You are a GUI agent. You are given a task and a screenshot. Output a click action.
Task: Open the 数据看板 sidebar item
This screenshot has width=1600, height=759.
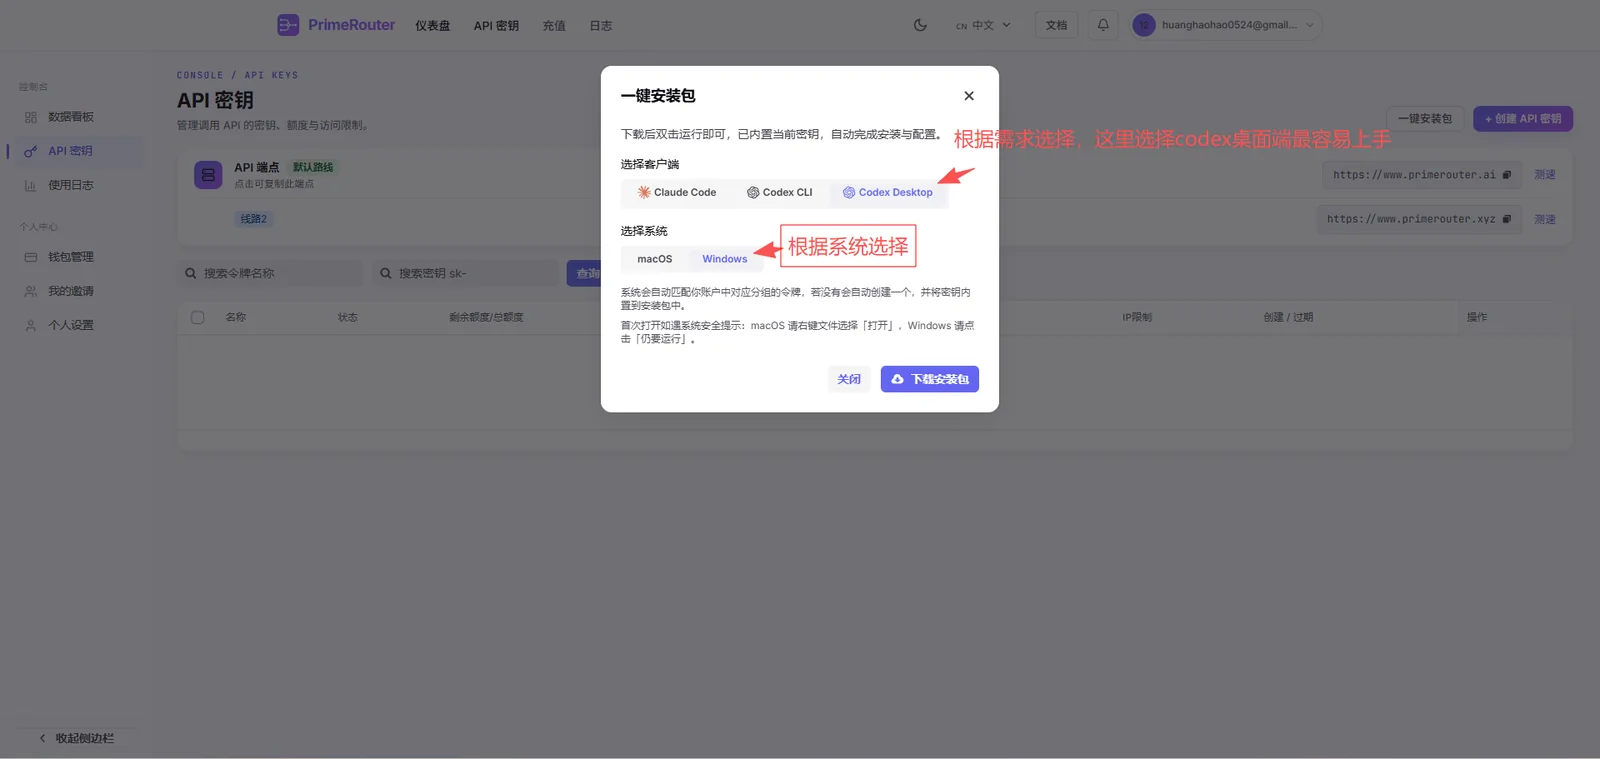point(72,117)
